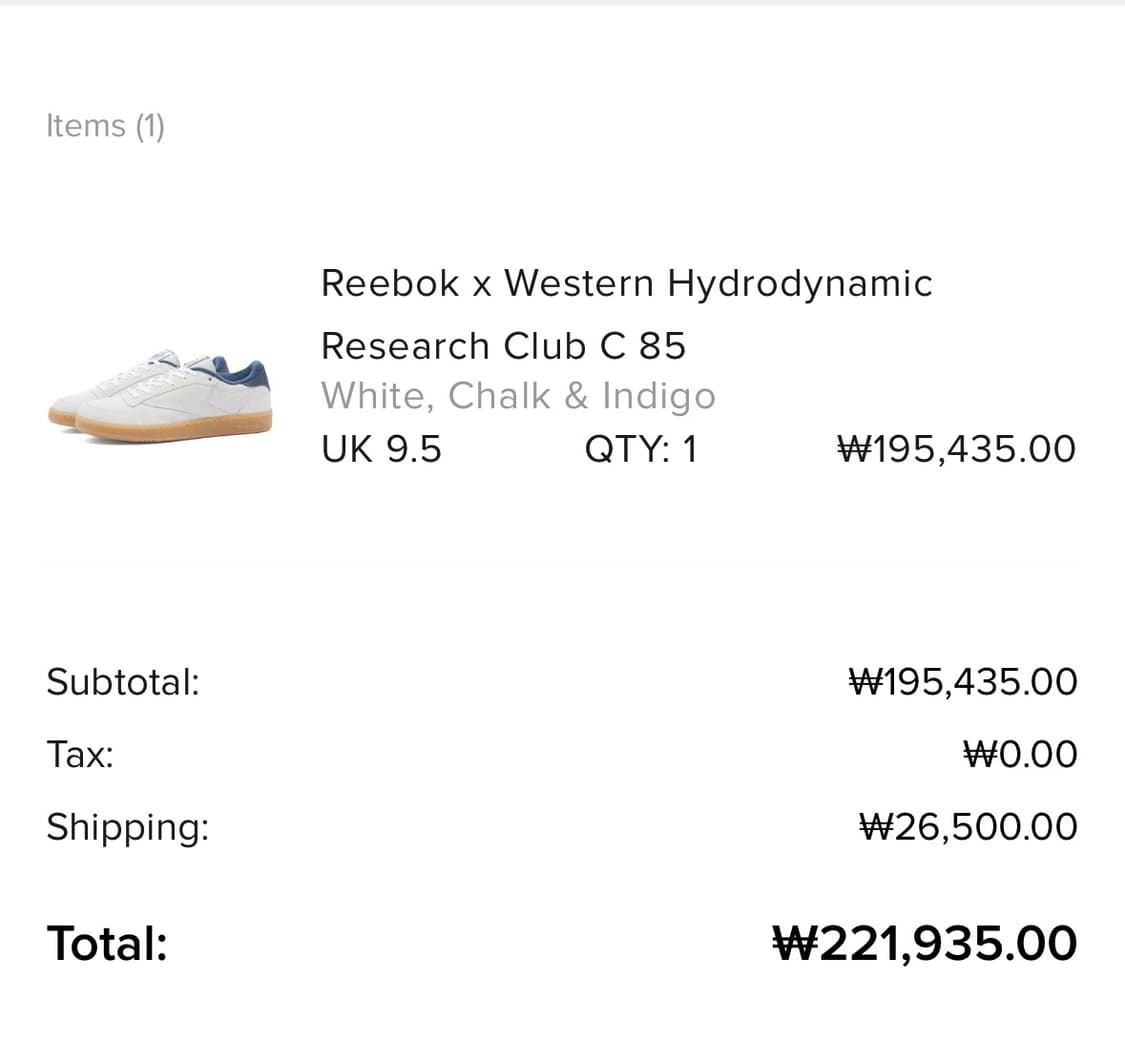Select the Subtotal label
This screenshot has width=1125, height=1060.
click(x=123, y=682)
